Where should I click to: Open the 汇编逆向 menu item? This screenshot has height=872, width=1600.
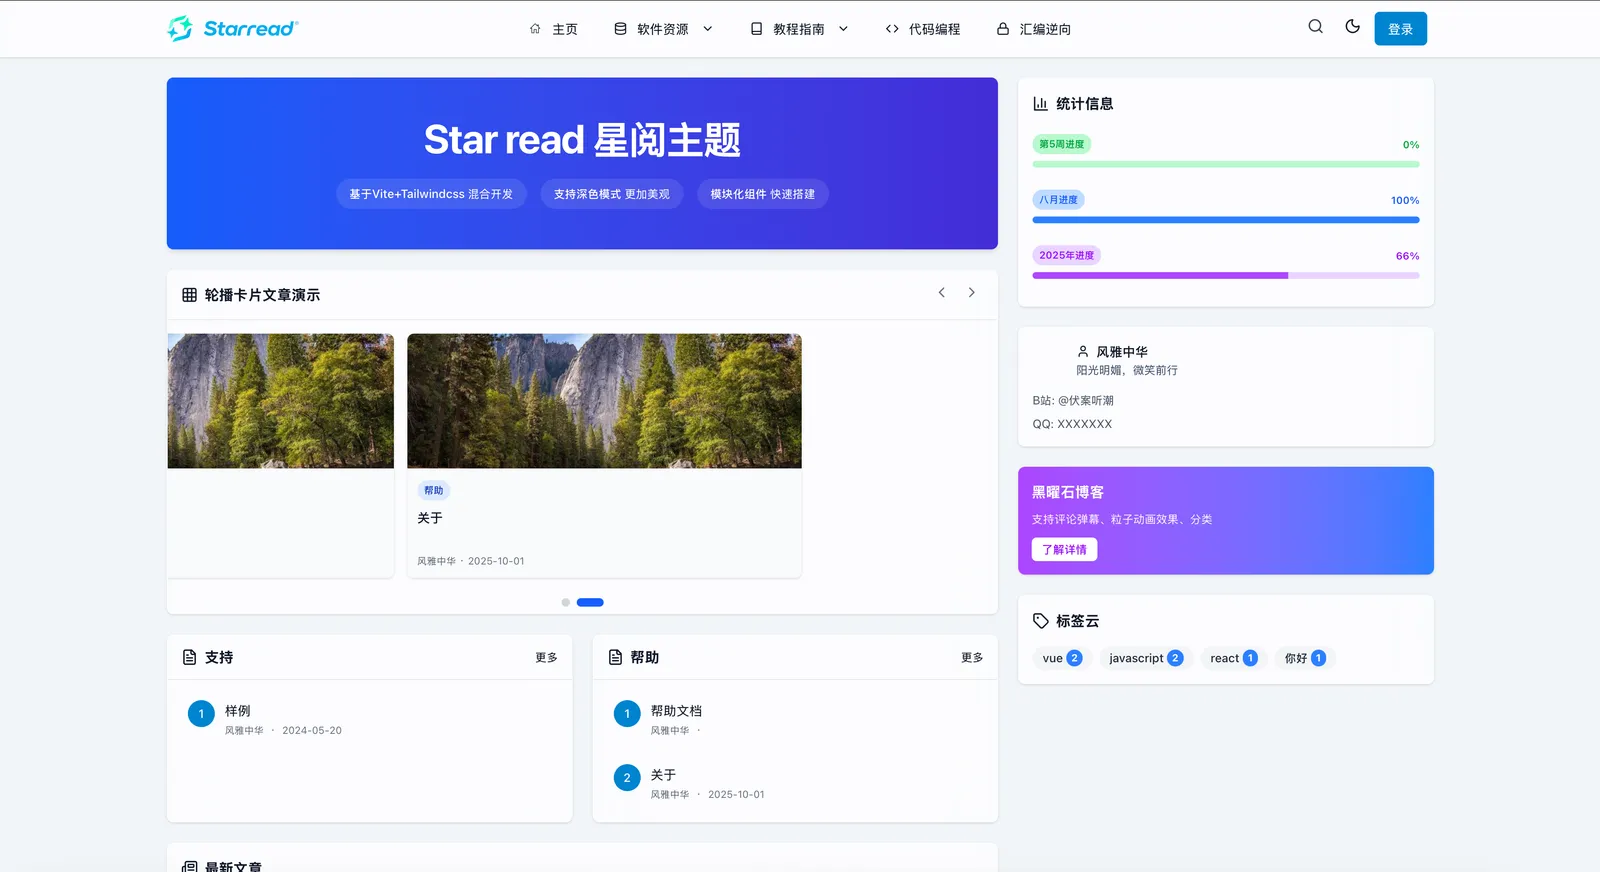[1033, 29]
